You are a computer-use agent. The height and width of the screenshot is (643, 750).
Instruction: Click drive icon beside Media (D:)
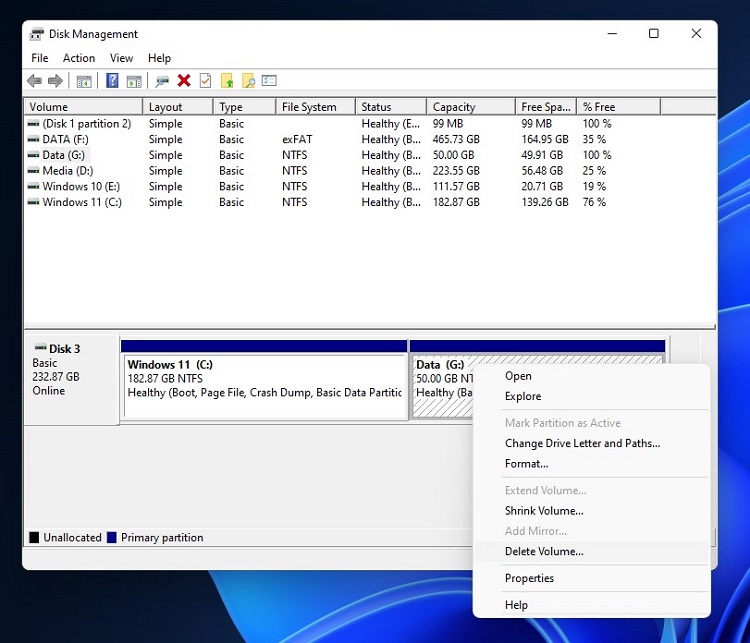coord(33,170)
